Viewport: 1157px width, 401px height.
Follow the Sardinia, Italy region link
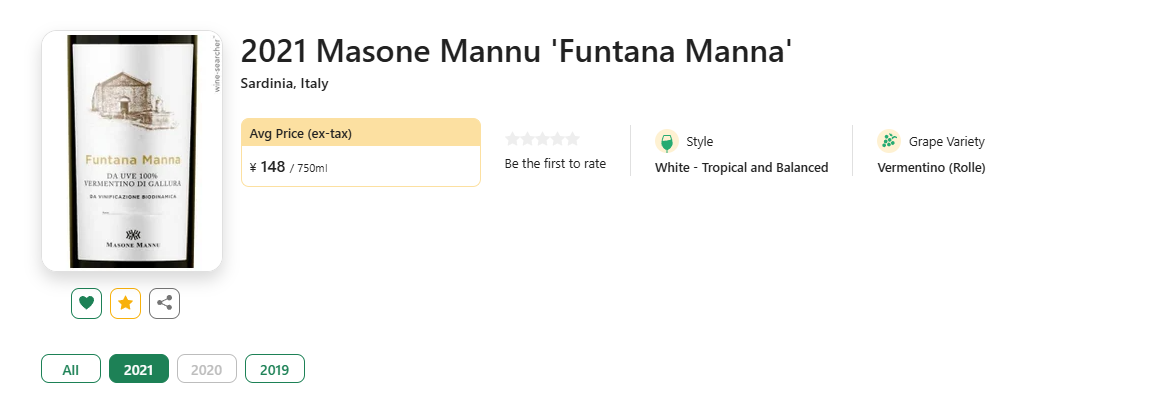(284, 83)
